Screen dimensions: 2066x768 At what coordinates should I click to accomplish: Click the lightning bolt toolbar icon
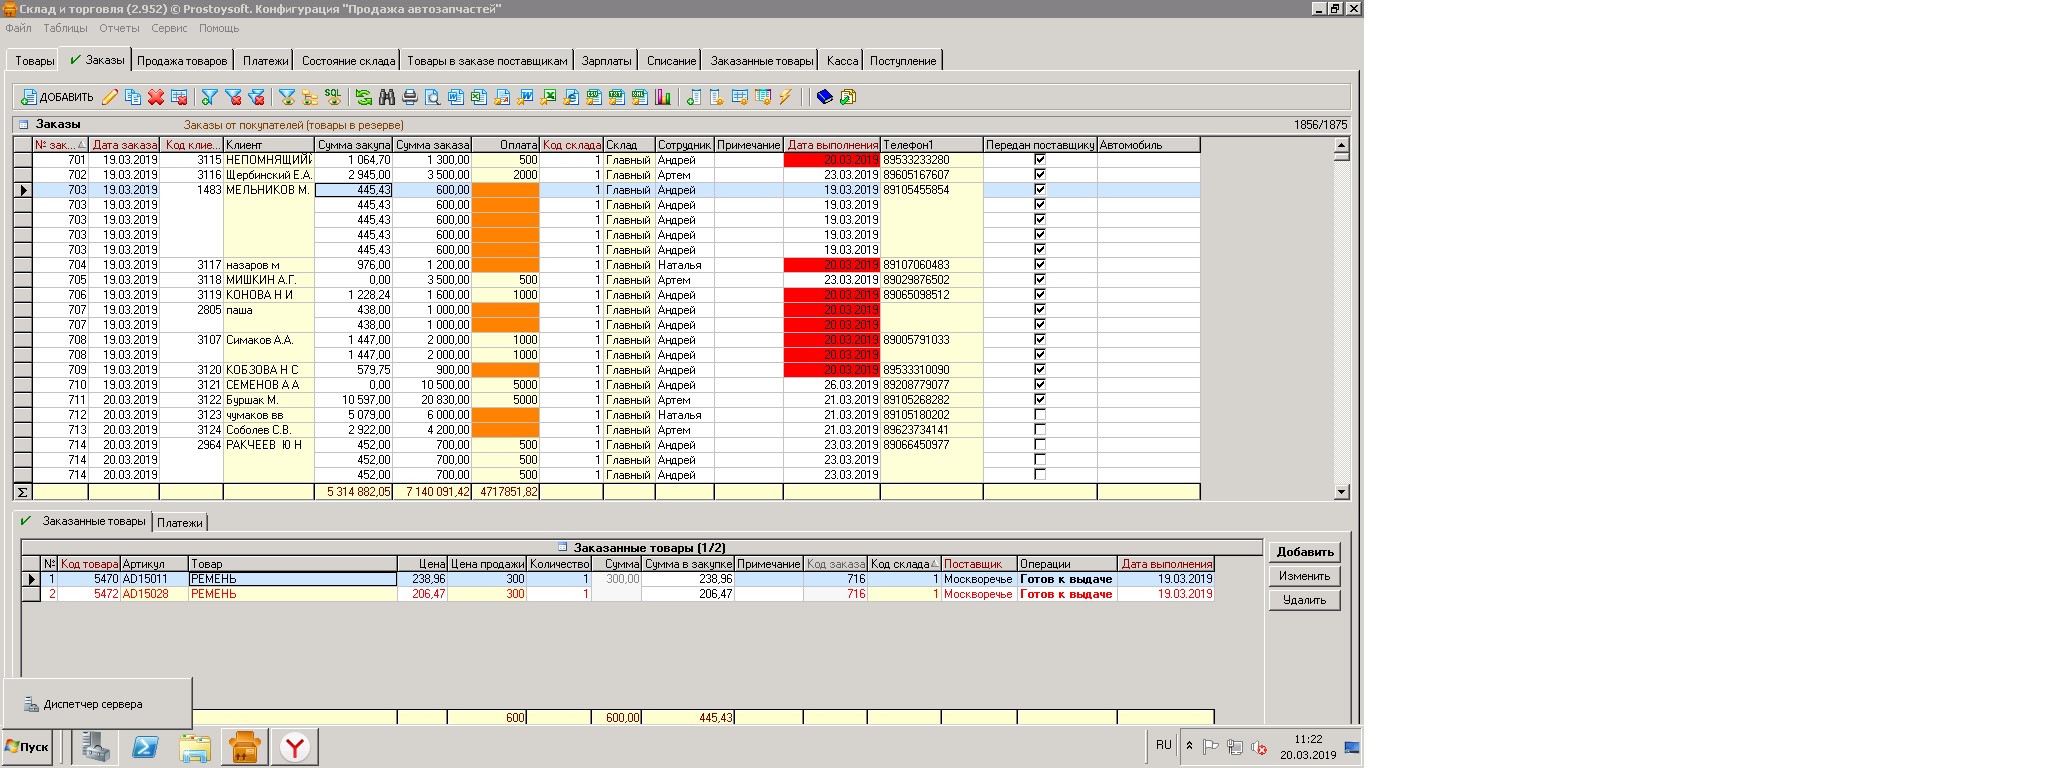click(786, 97)
